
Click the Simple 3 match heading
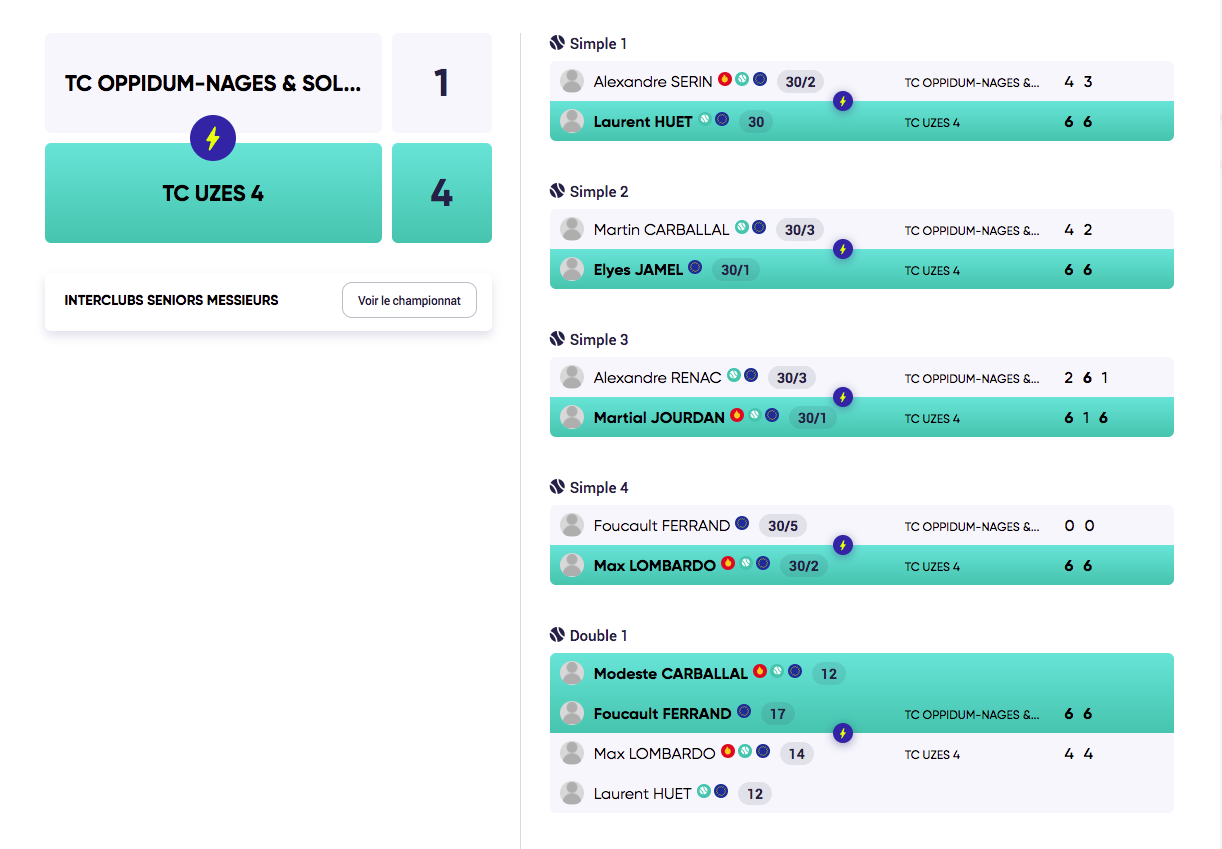599,340
